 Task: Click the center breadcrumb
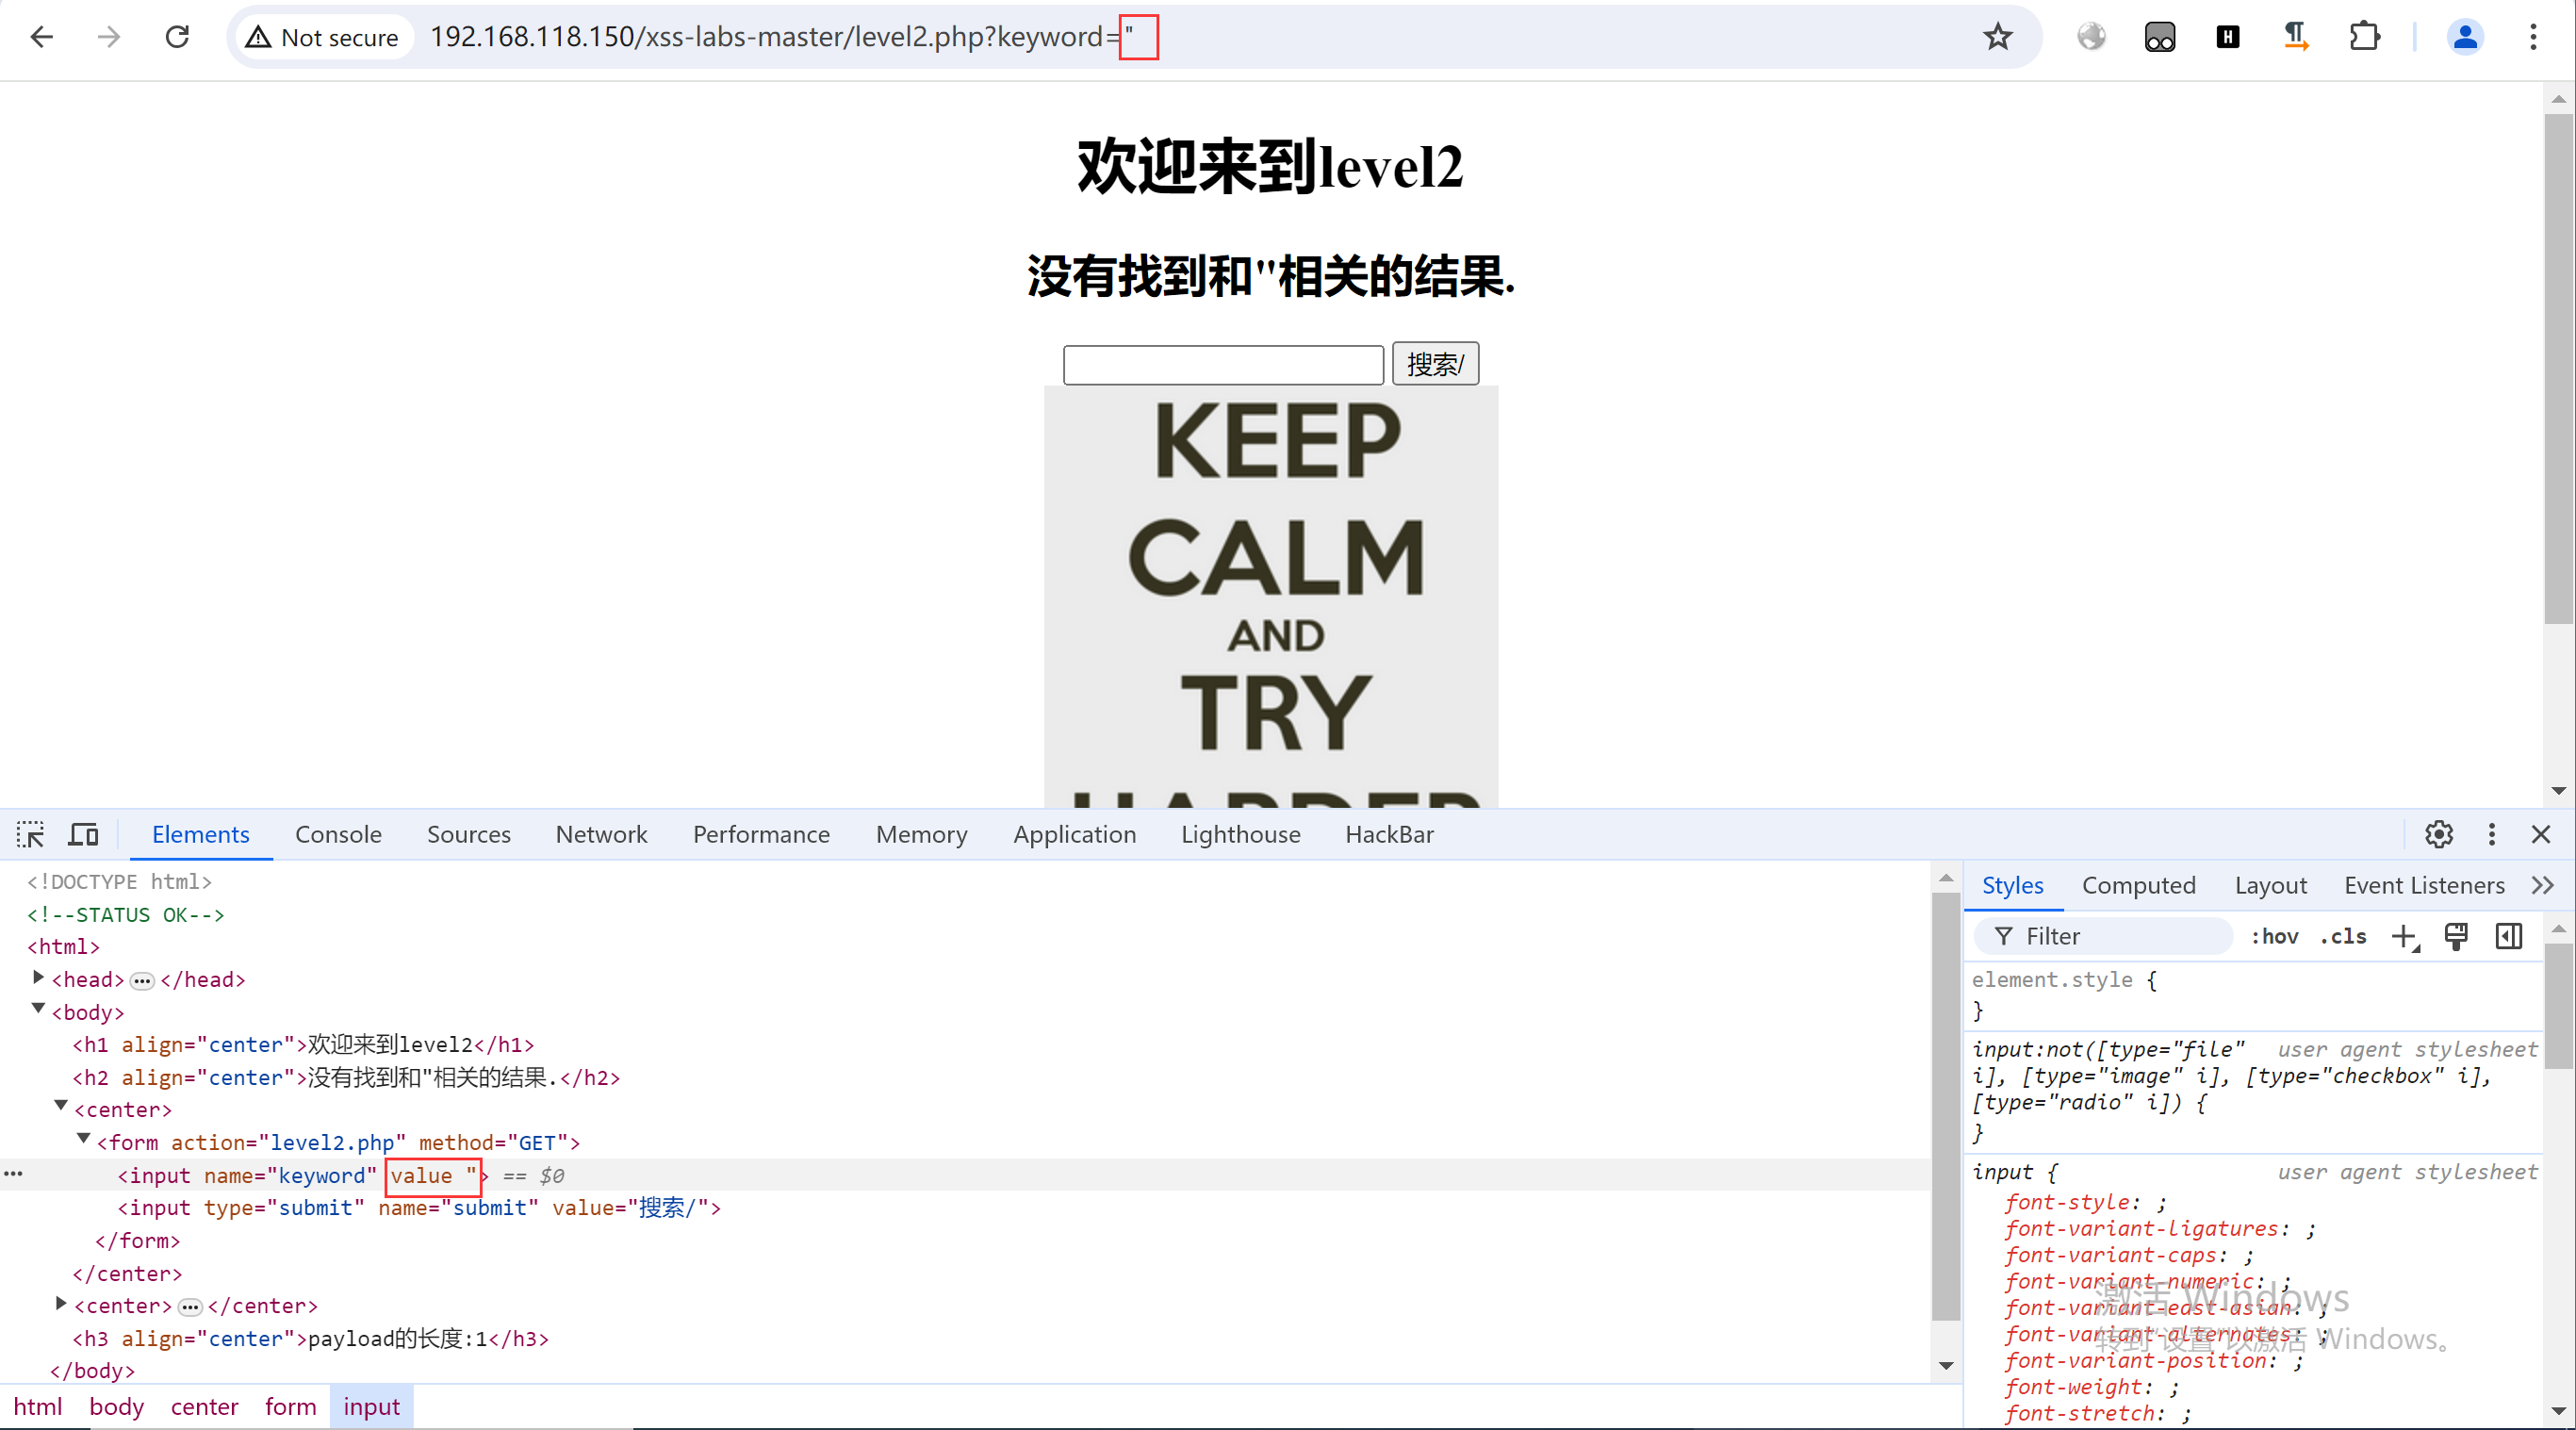coord(204,1407)
